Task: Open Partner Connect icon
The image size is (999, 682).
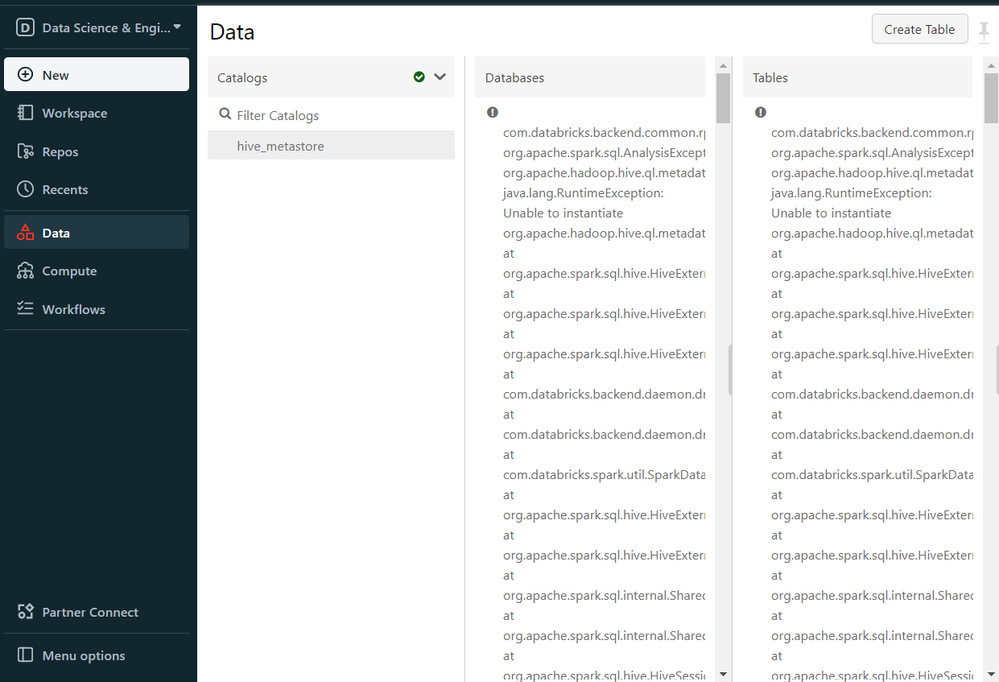Action: (25, 612)
